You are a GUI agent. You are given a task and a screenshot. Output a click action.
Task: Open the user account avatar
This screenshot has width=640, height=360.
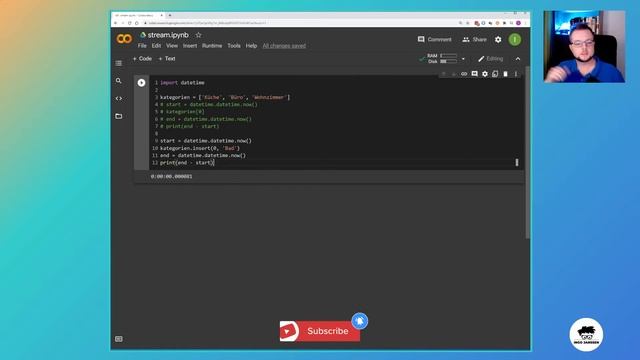(x=515, y=40)
